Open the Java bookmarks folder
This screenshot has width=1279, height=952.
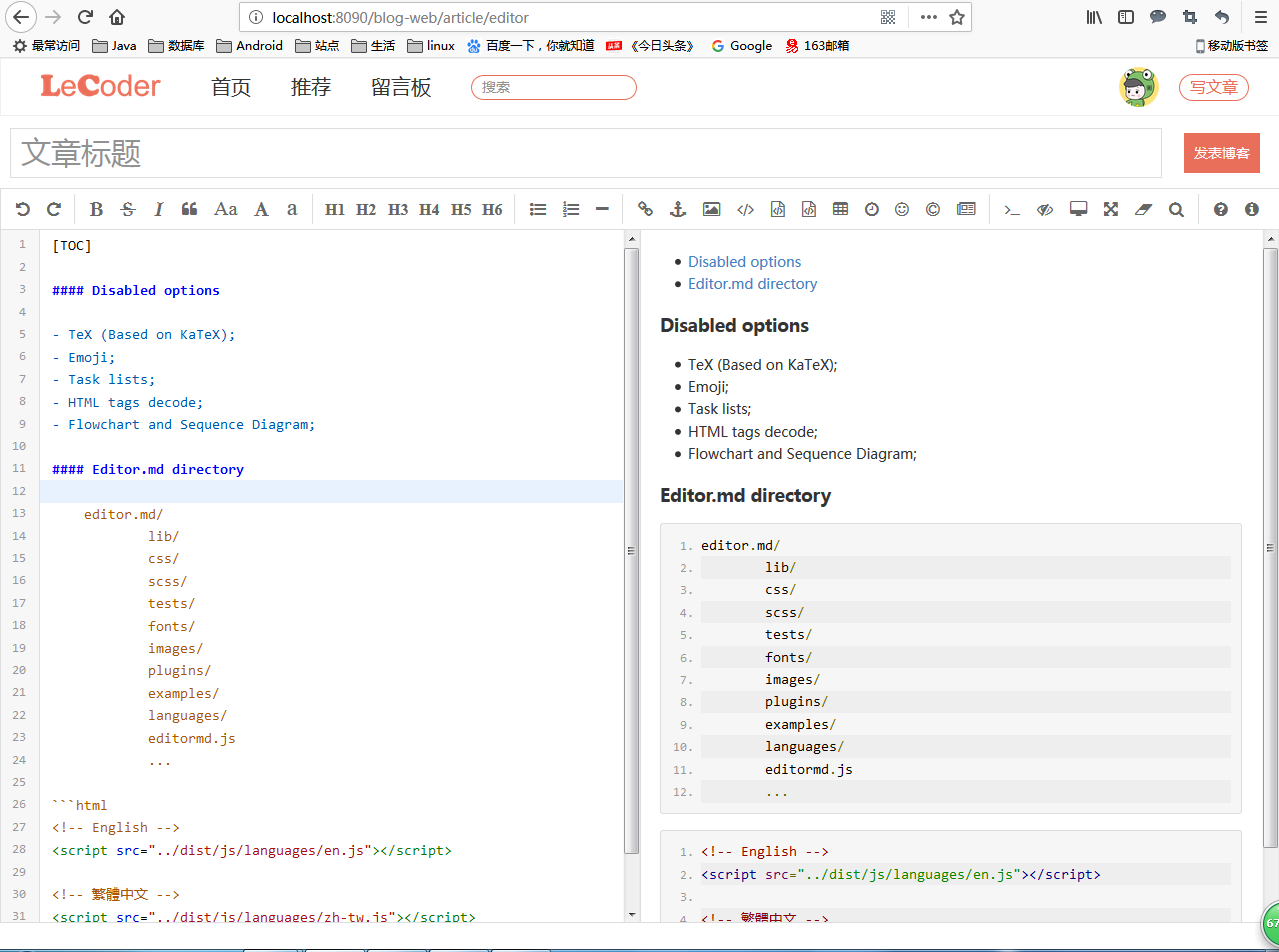pyautogui.click(x=114, y=46)
